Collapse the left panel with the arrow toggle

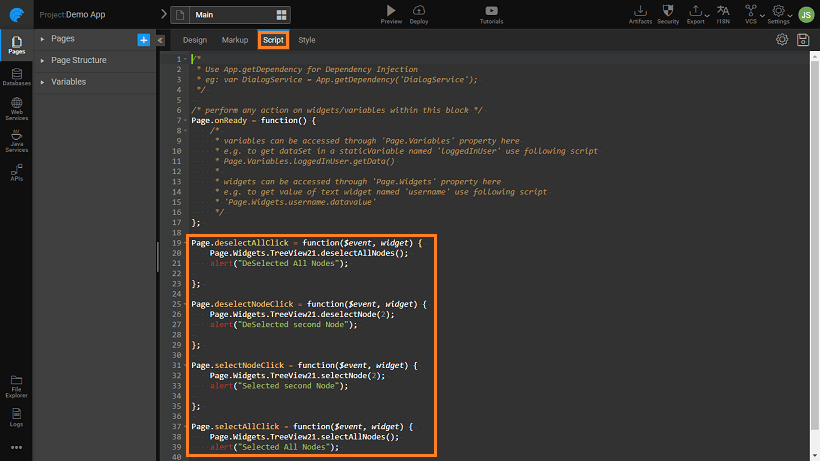point(160,40)
